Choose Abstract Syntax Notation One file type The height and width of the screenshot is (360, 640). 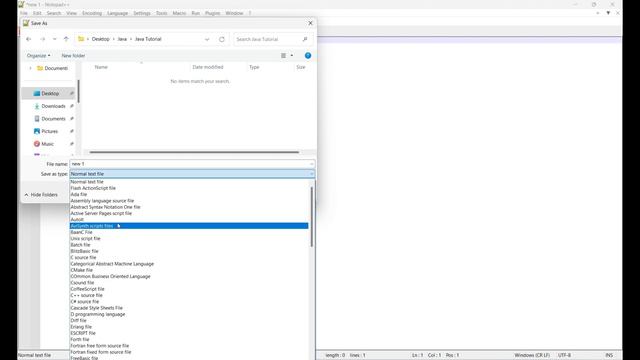pyautogui.click(x=189, y=207)
